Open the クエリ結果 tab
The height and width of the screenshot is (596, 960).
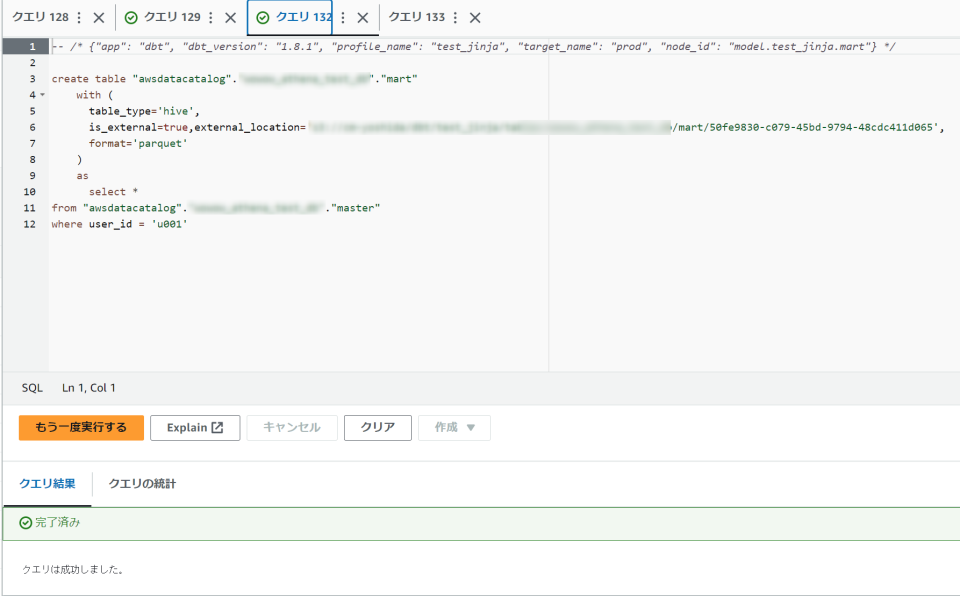(x=47, y=484)
